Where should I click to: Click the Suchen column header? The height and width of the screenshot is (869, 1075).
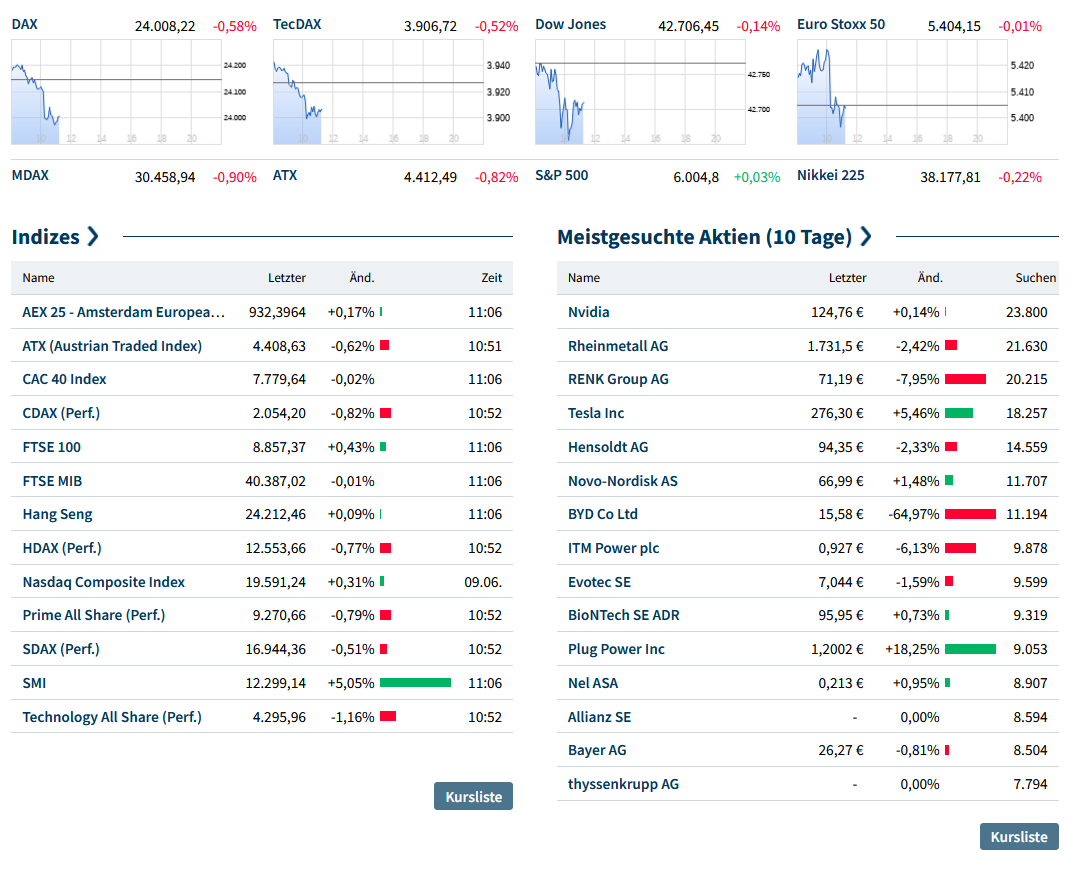coord(1035,278)
